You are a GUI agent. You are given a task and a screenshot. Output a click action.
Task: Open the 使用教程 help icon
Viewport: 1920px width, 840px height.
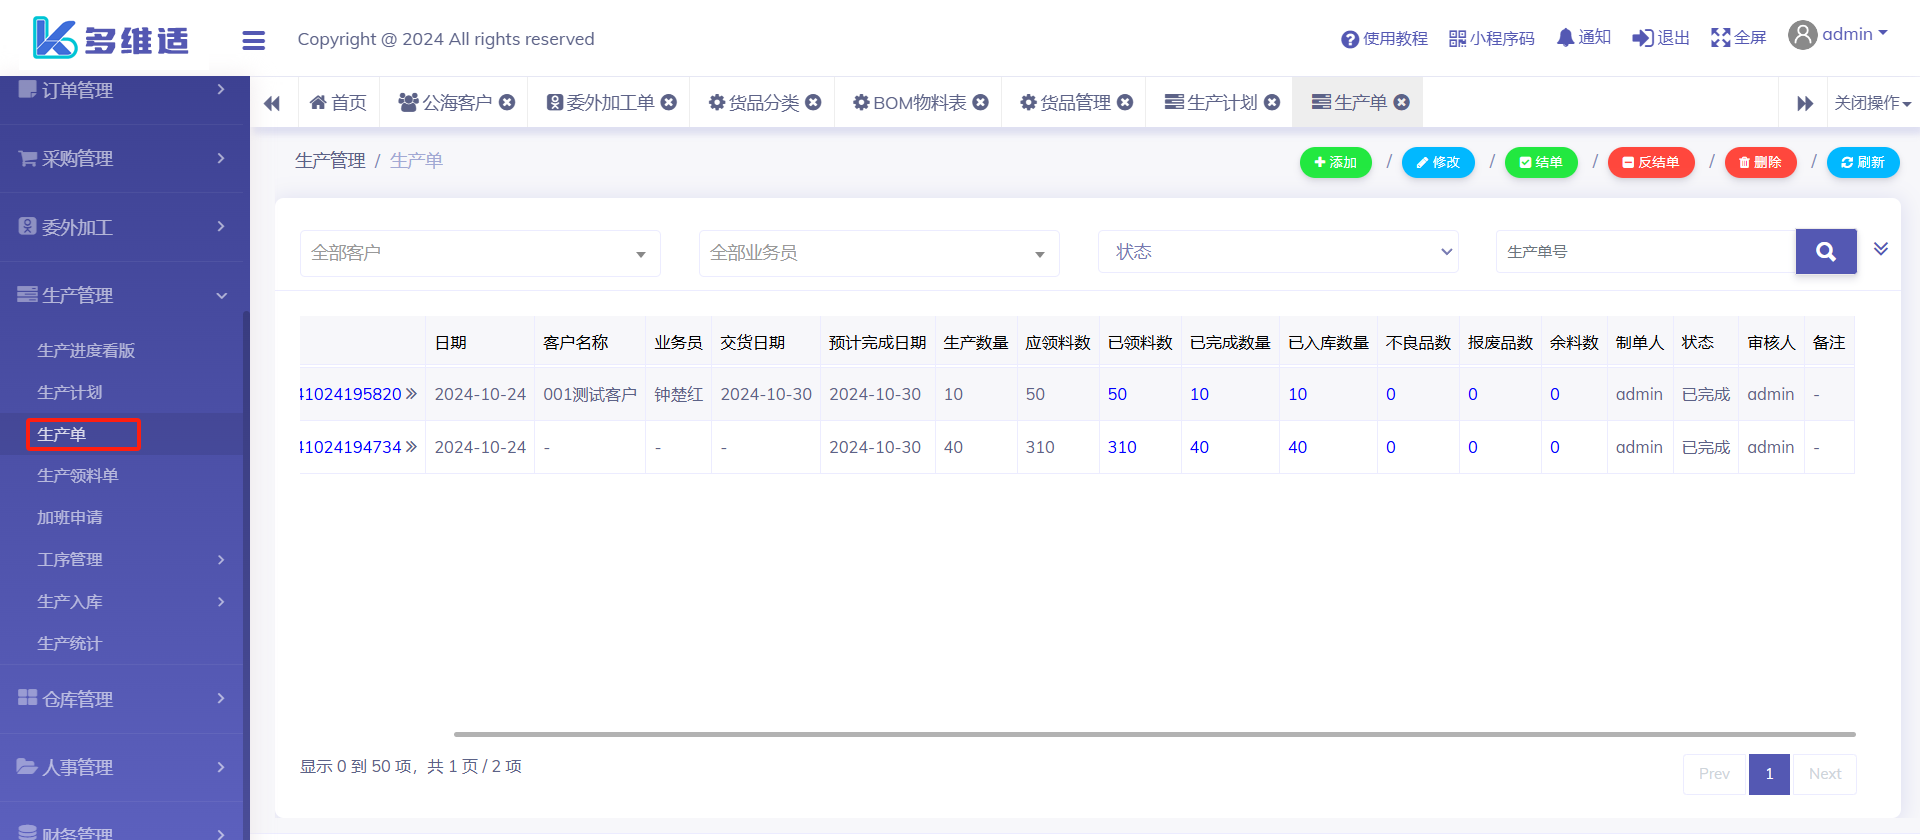coord(1349,39)
